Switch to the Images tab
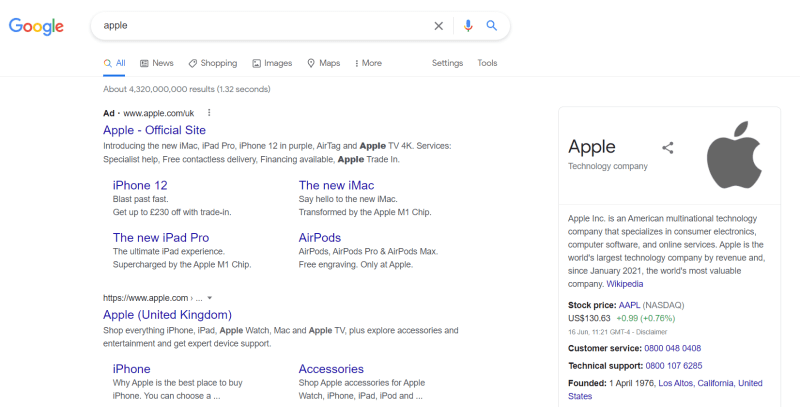The width and height of the screenshot is (800, 407). (x=272, y=63)
